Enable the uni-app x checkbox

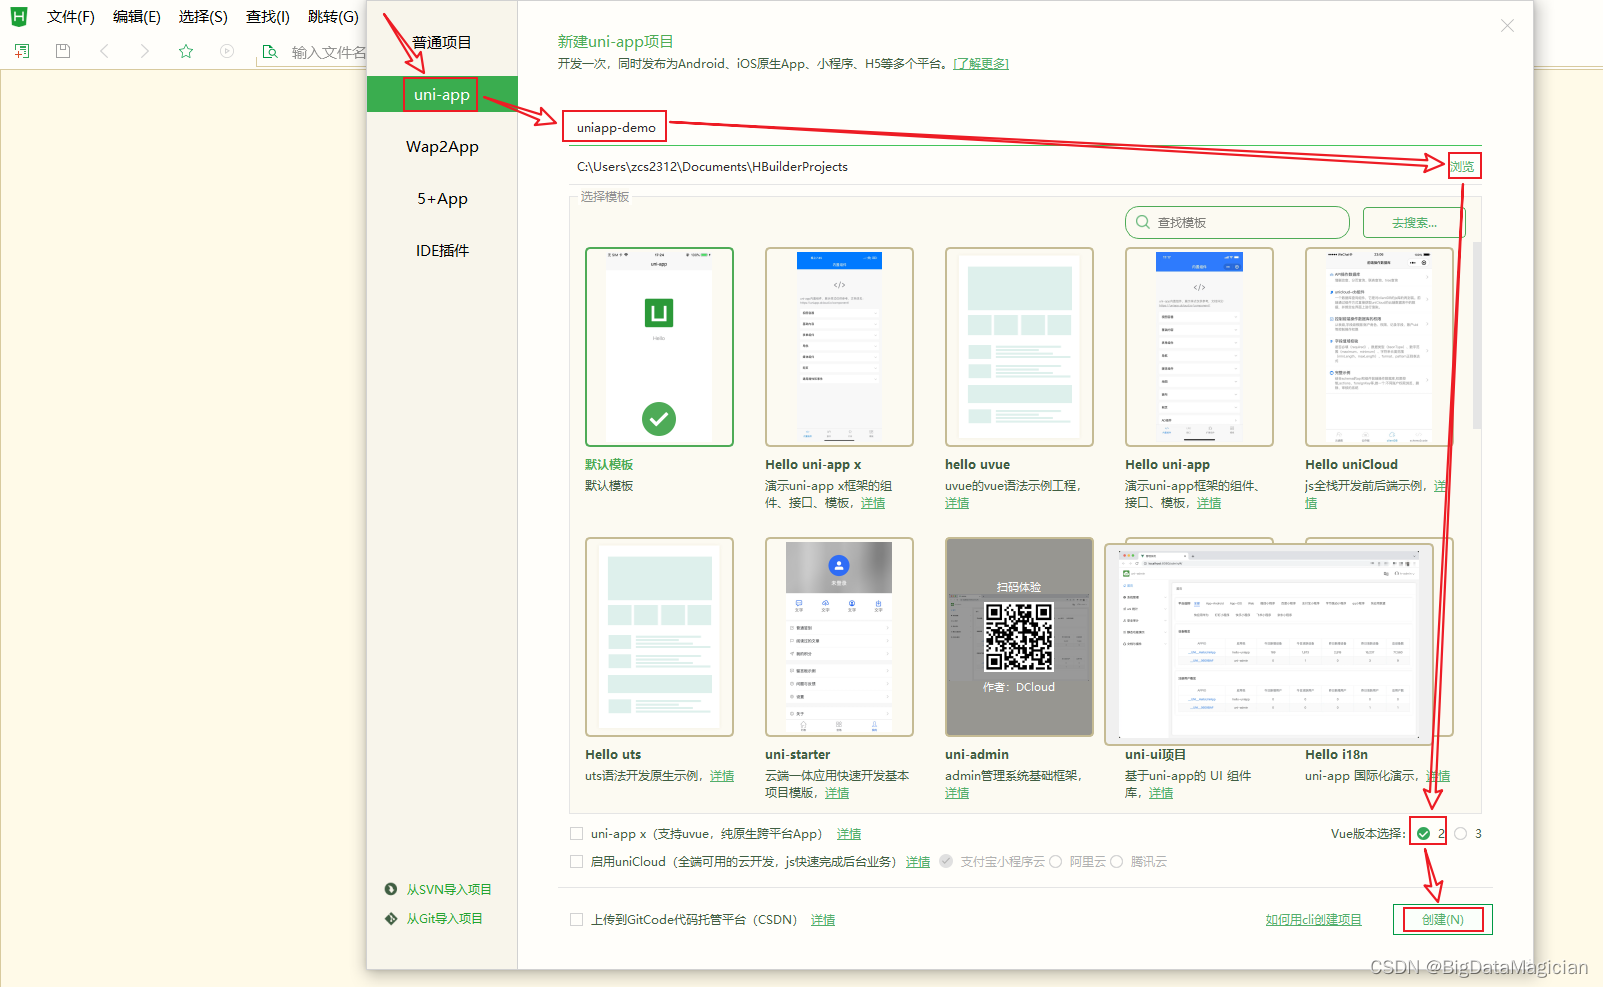[x=576, y=833]
